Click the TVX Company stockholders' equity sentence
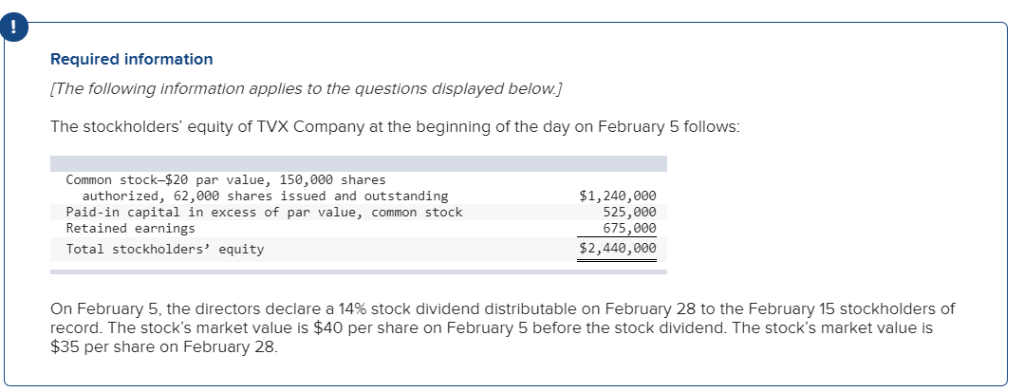 click(x=395, y=127)
